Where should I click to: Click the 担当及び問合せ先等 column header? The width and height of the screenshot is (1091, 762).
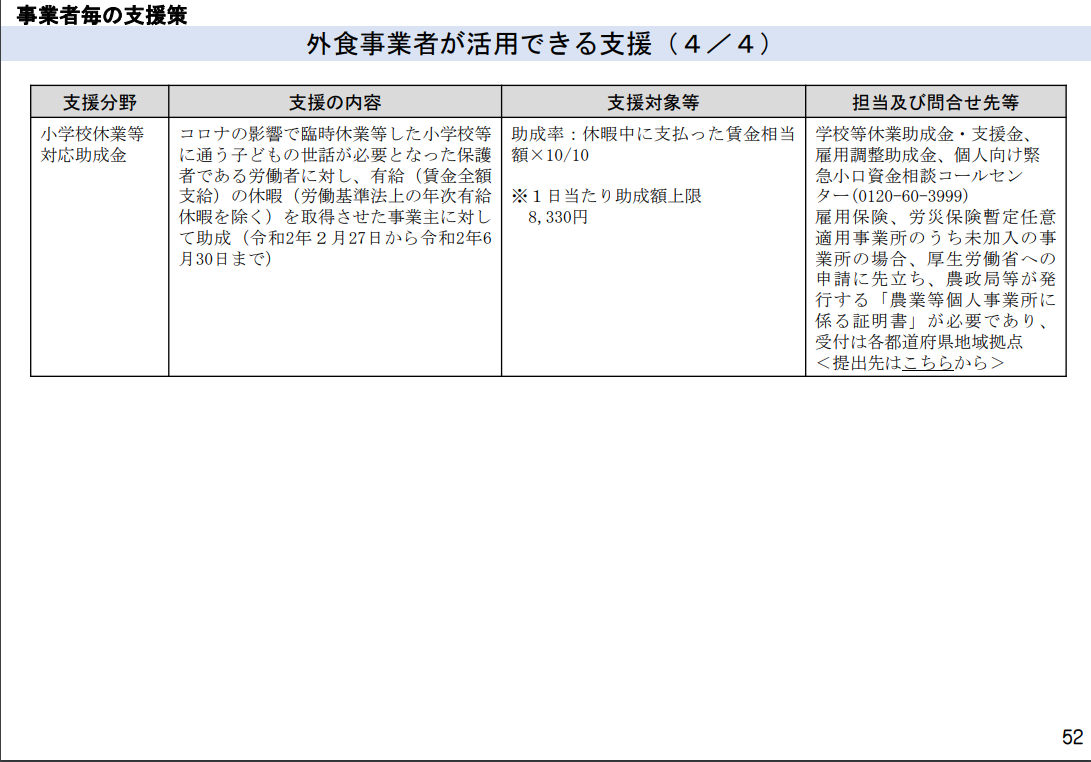(936, 102)
